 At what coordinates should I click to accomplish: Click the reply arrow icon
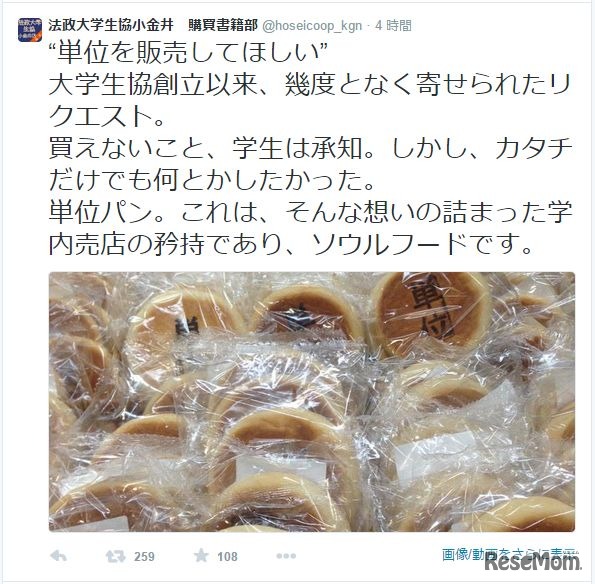pyautogui.click(x=58, y=556)
